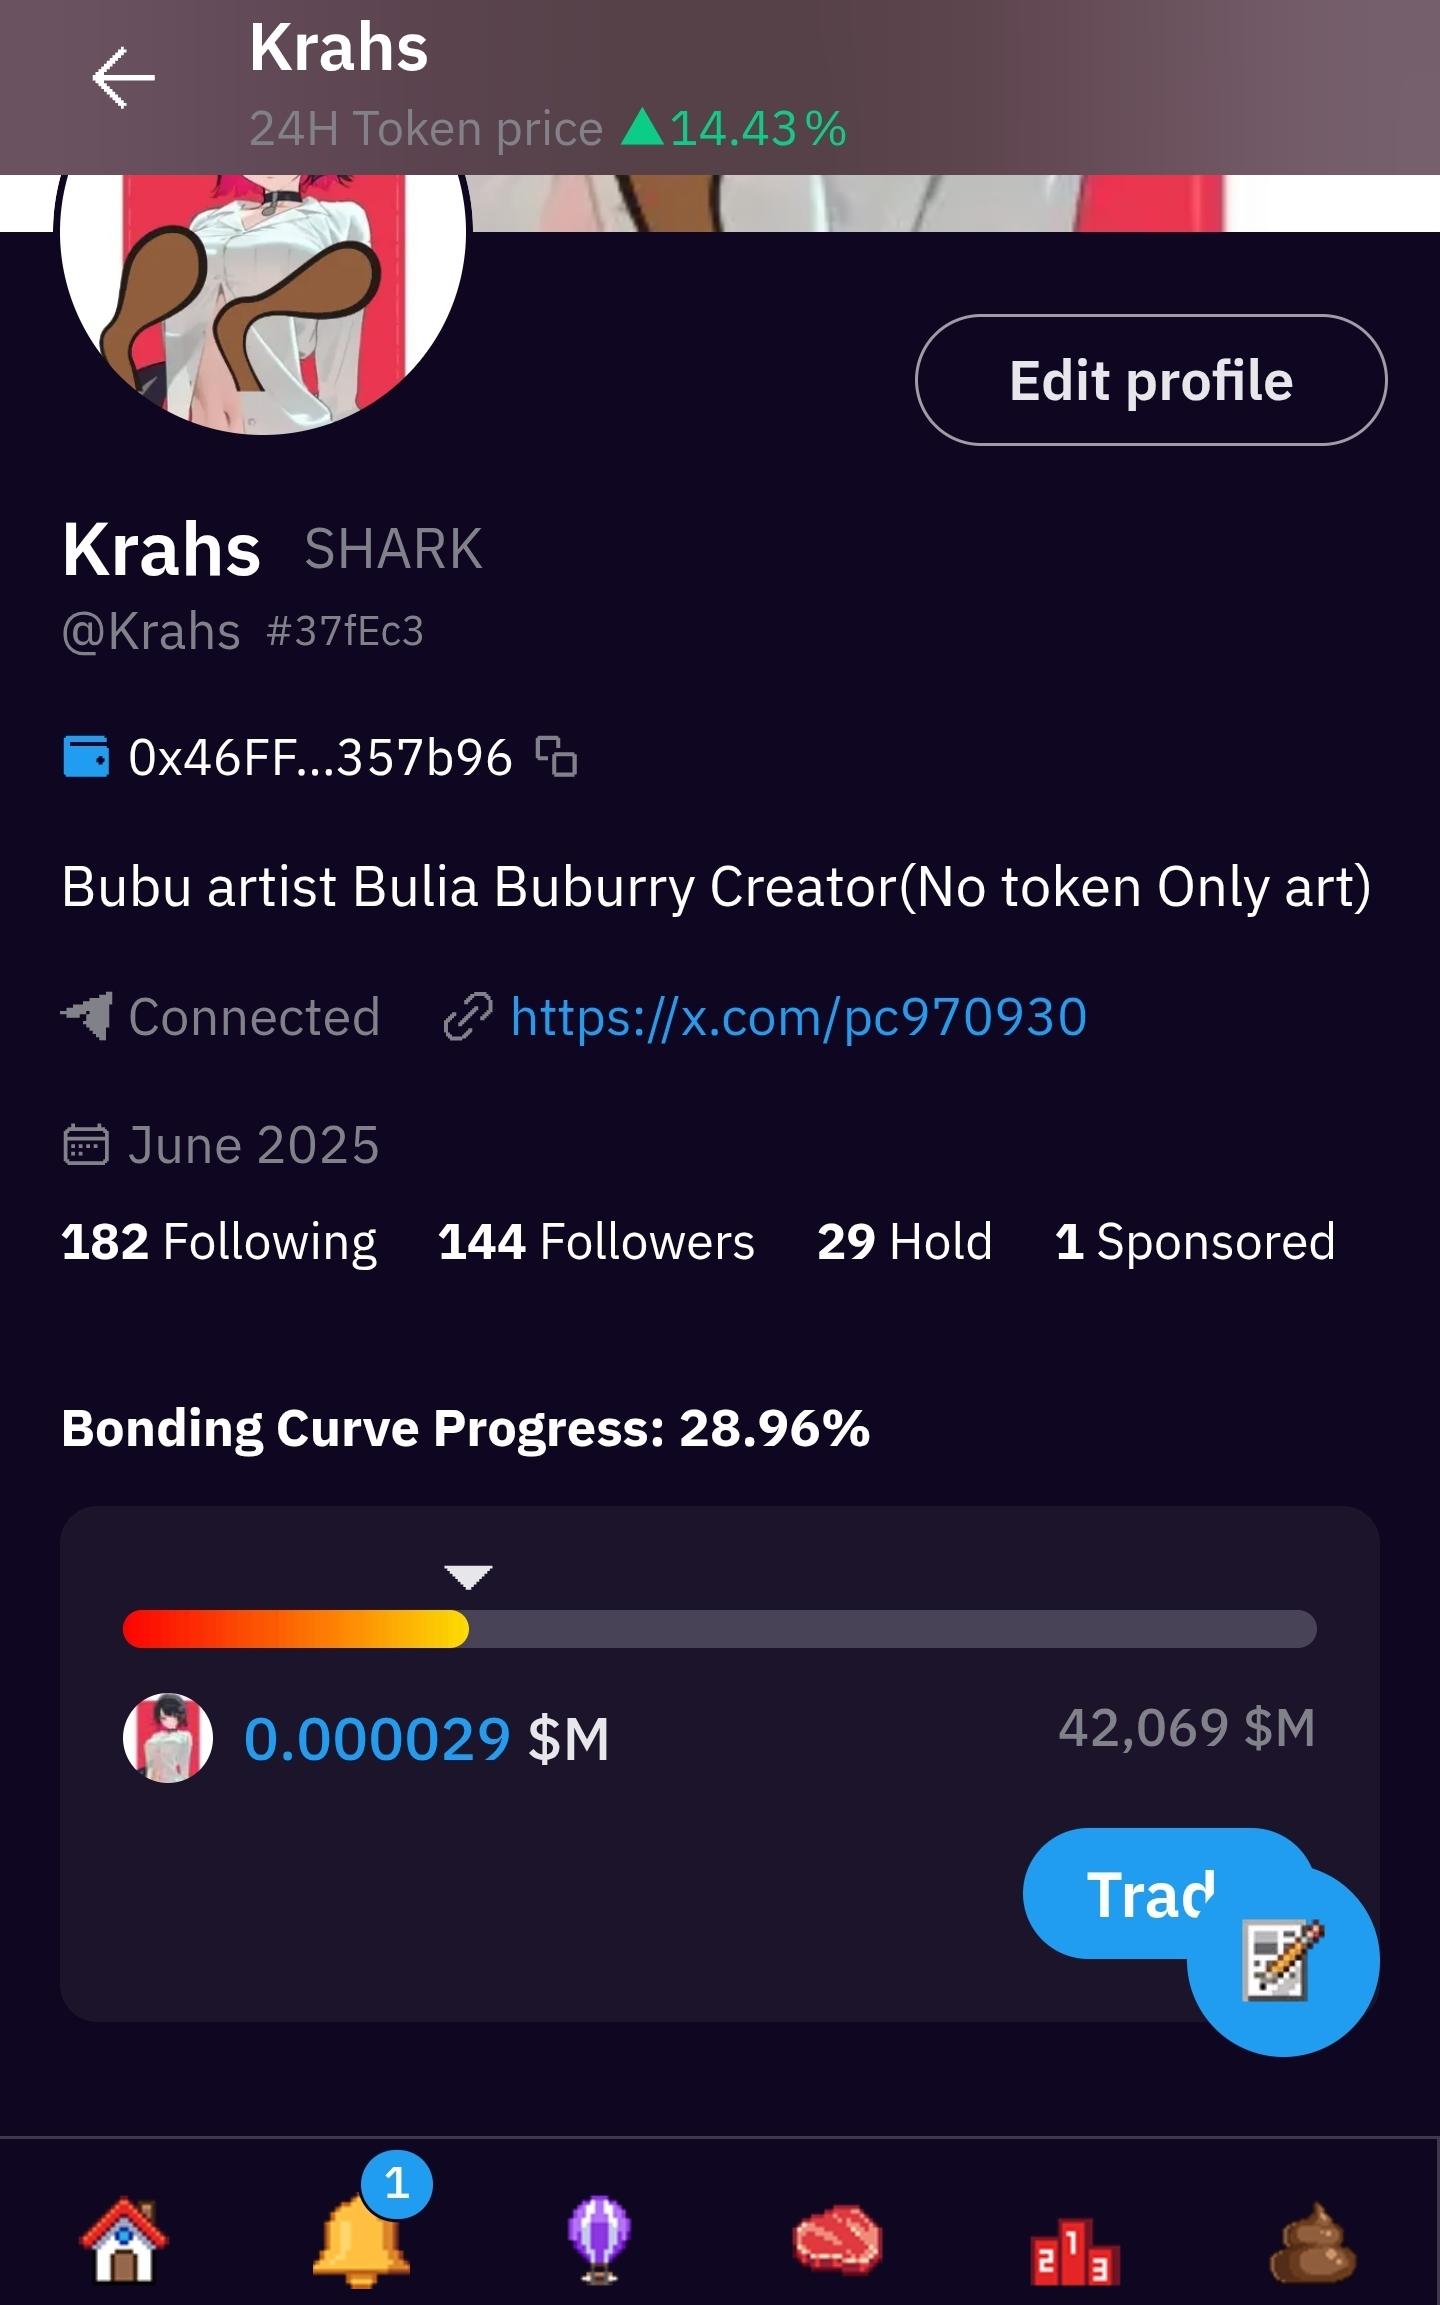Open the 1 Sponsored list
Image resolution: width=1440 pixels, height=2305 pixels.
(1195, 1242)
